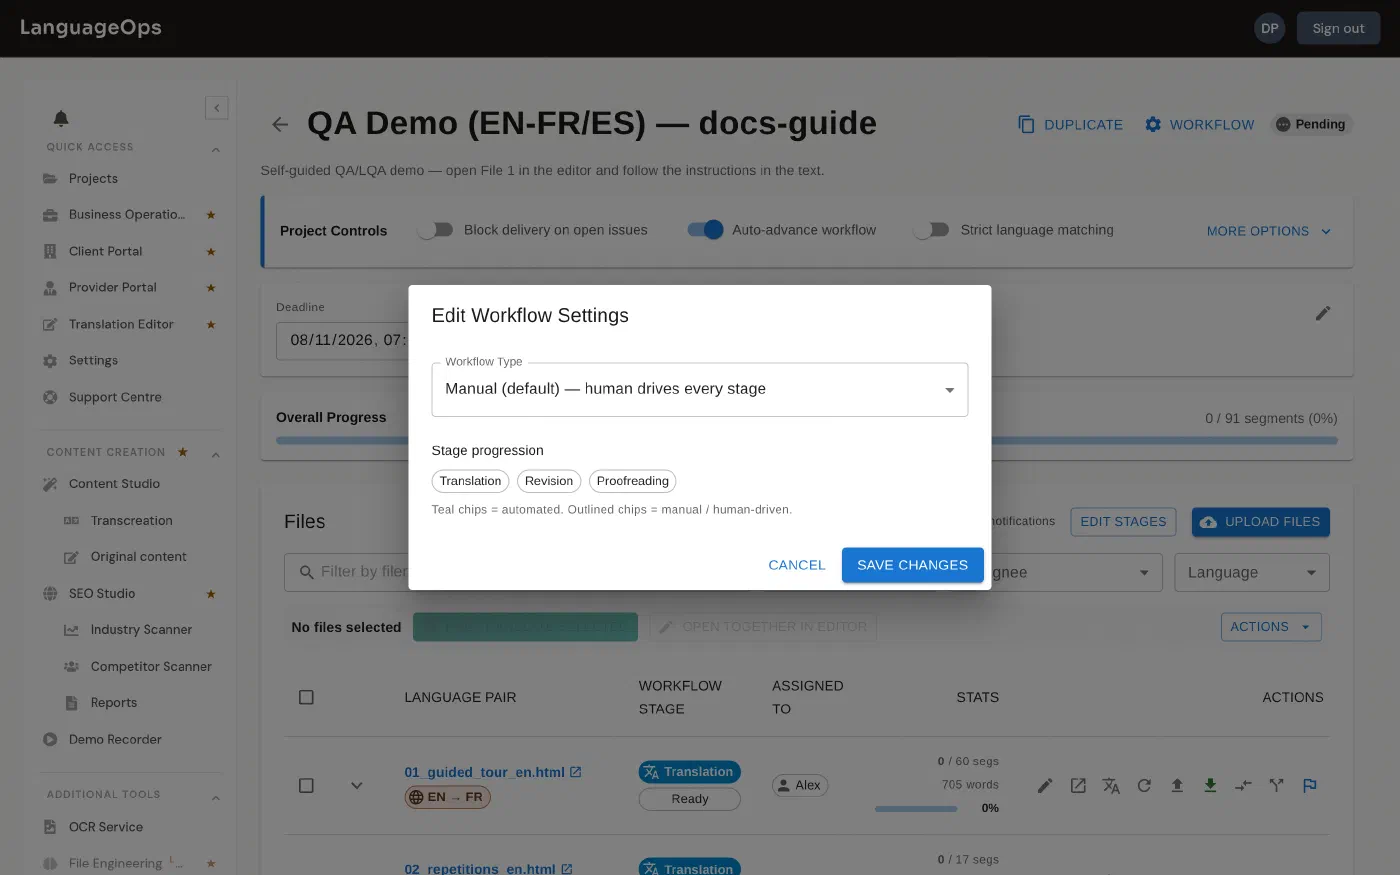Click the EDIT STAGES button
1400x875 pixels.
(1123, 522)
